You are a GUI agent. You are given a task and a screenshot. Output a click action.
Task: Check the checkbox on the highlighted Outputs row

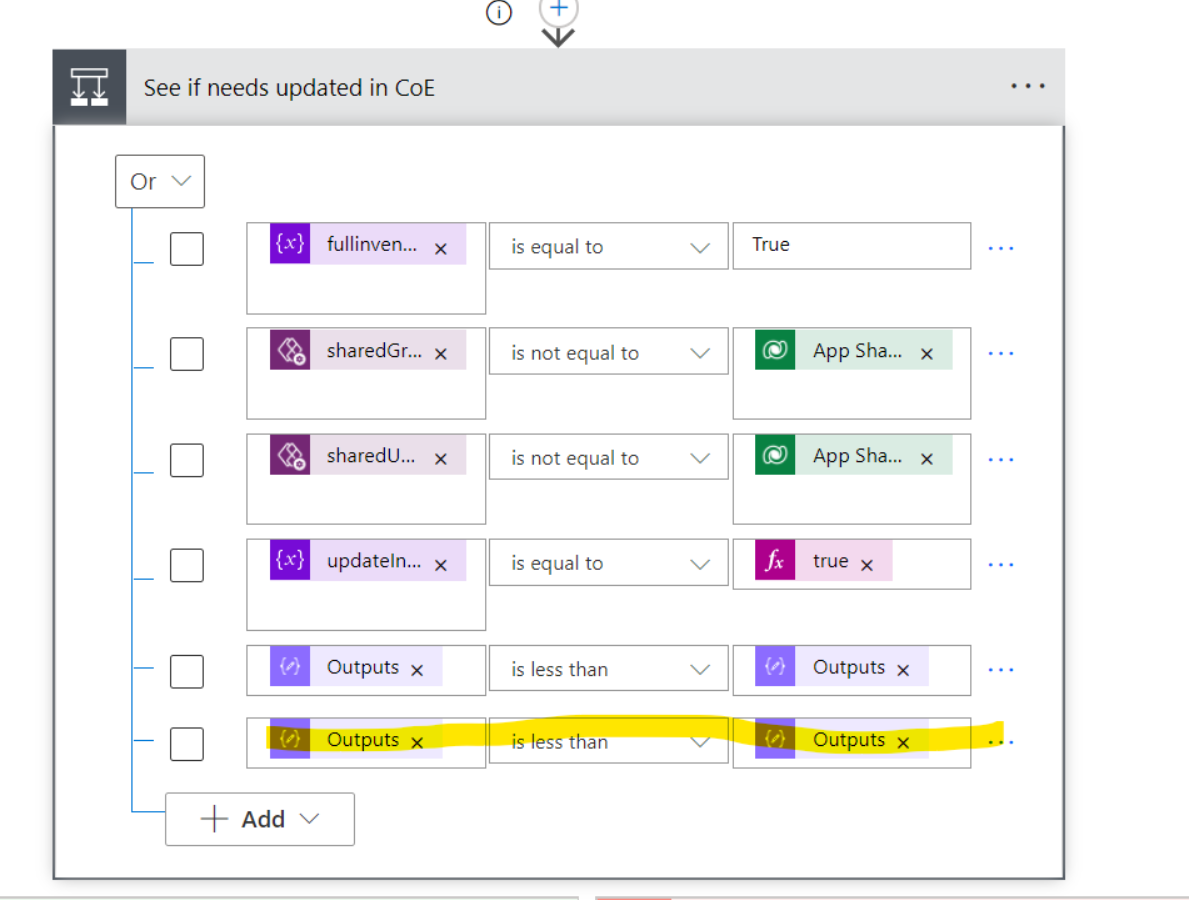pyautogui.click(x=187, y=744)
